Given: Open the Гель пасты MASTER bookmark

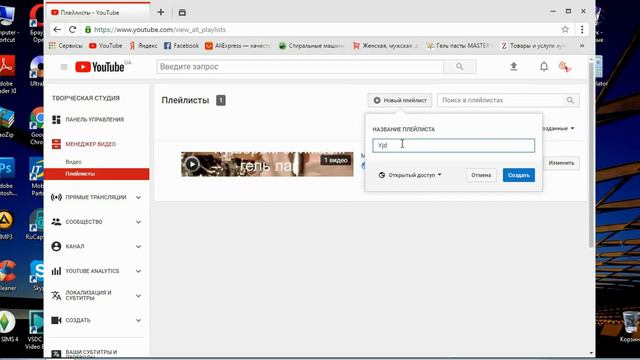Looking at the screenshot, I should point(459,46).
